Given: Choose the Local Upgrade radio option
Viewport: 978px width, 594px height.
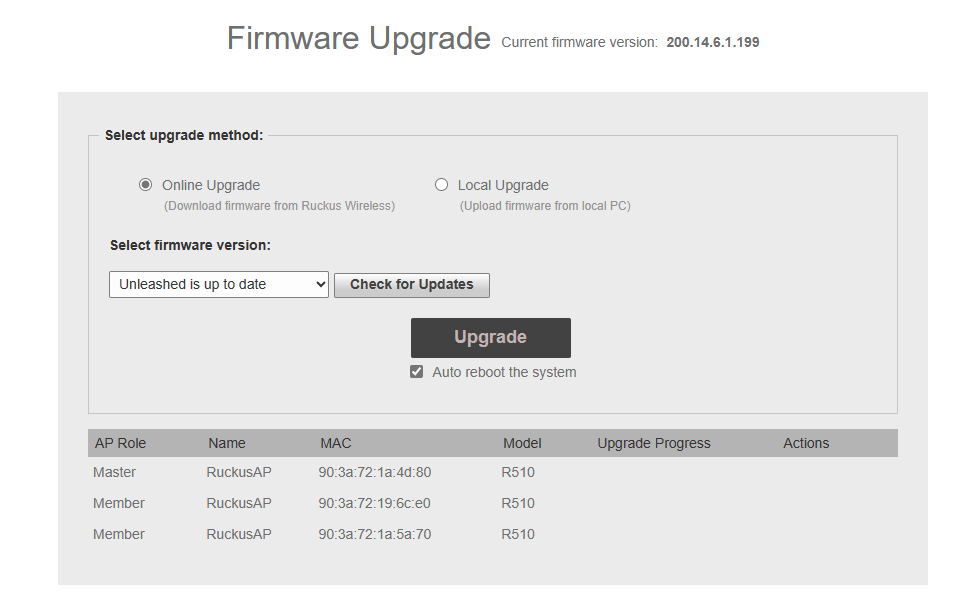Looking at the screenshot, I should coord(442,185).
